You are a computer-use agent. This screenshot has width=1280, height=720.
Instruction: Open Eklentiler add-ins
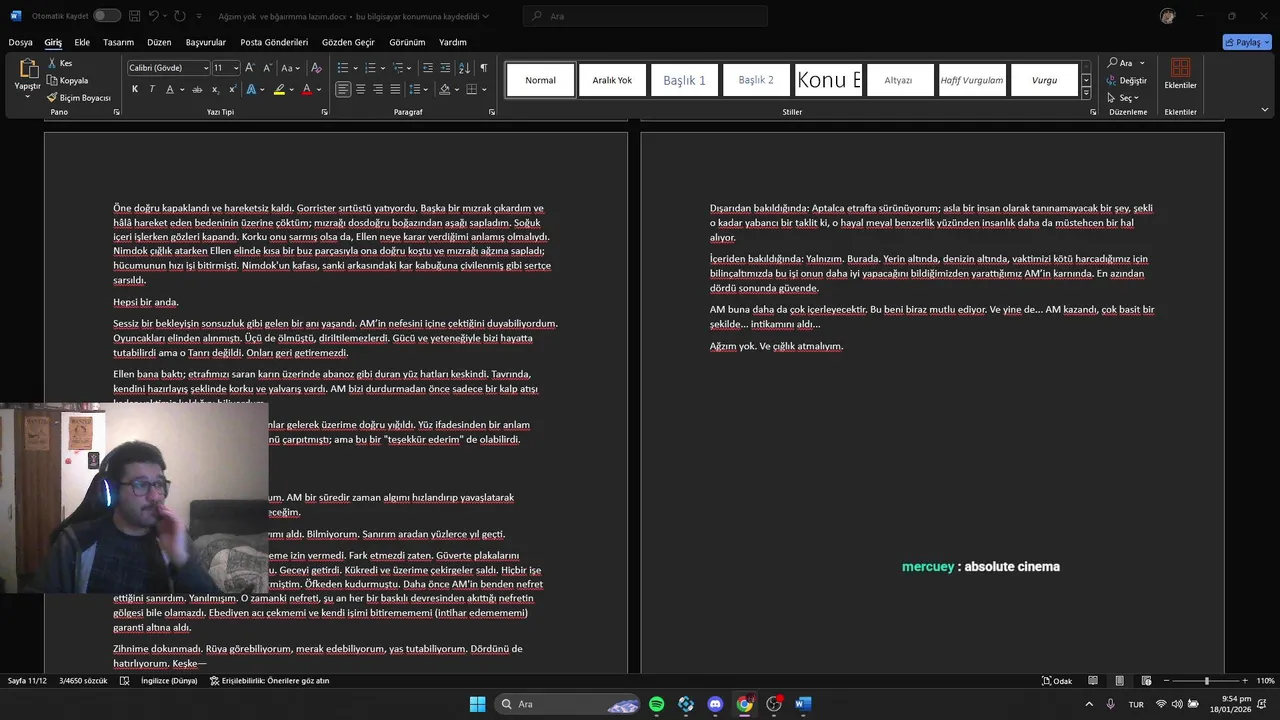pyautogui.click(x=1180, y=73)
